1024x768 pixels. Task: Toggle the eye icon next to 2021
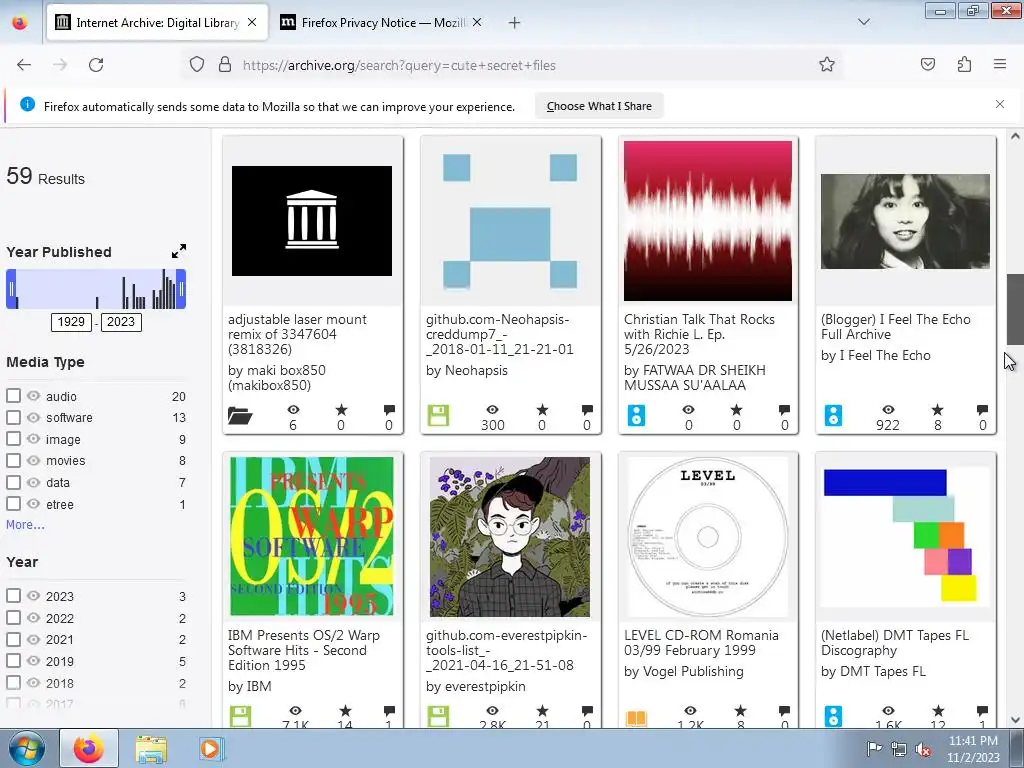(33, 639)
